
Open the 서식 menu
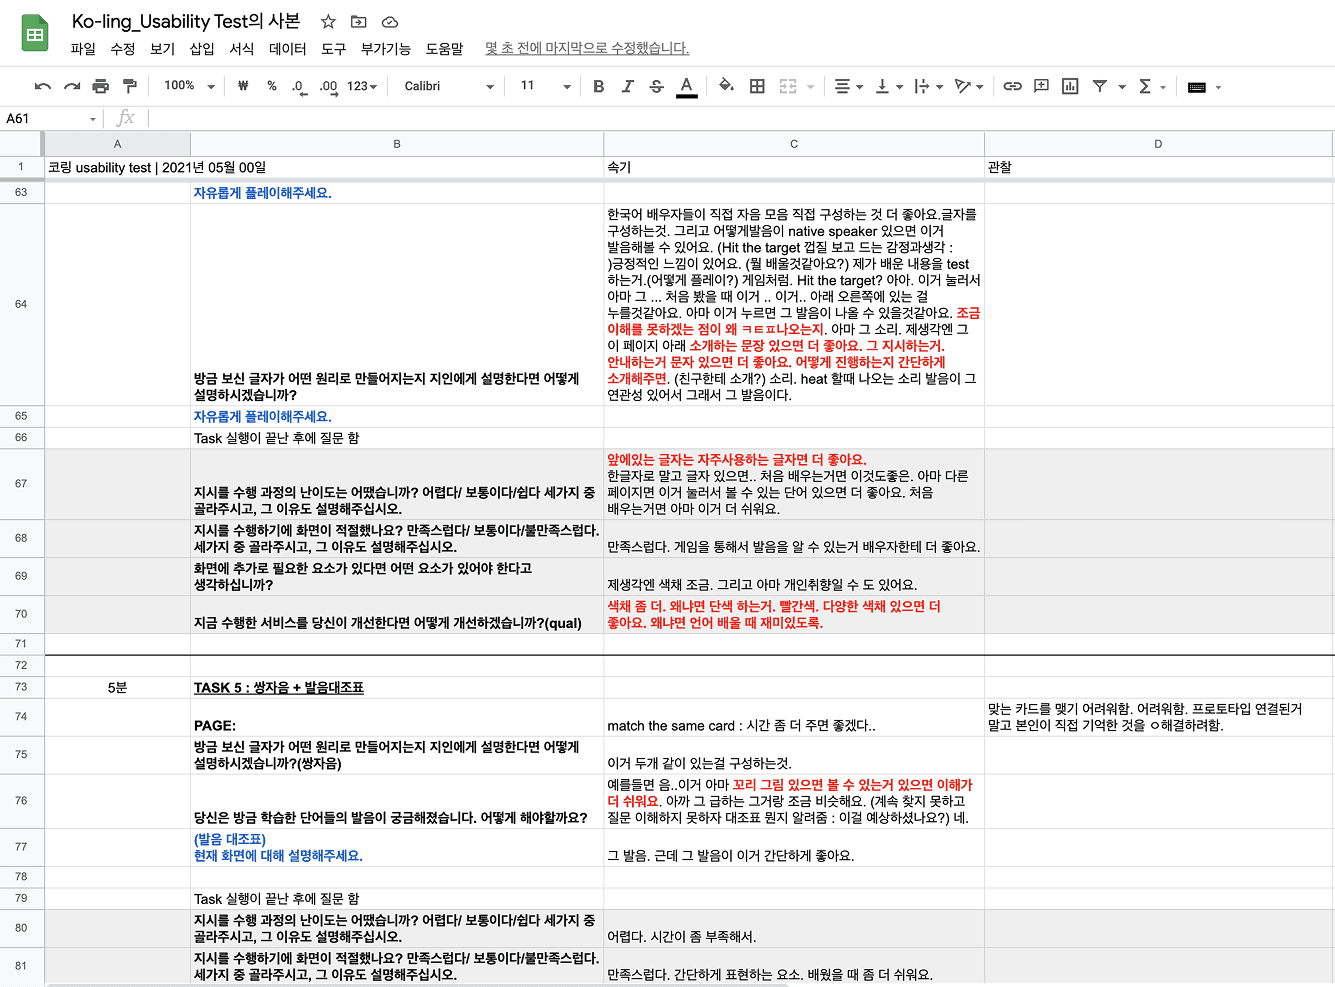pos(242,48)
